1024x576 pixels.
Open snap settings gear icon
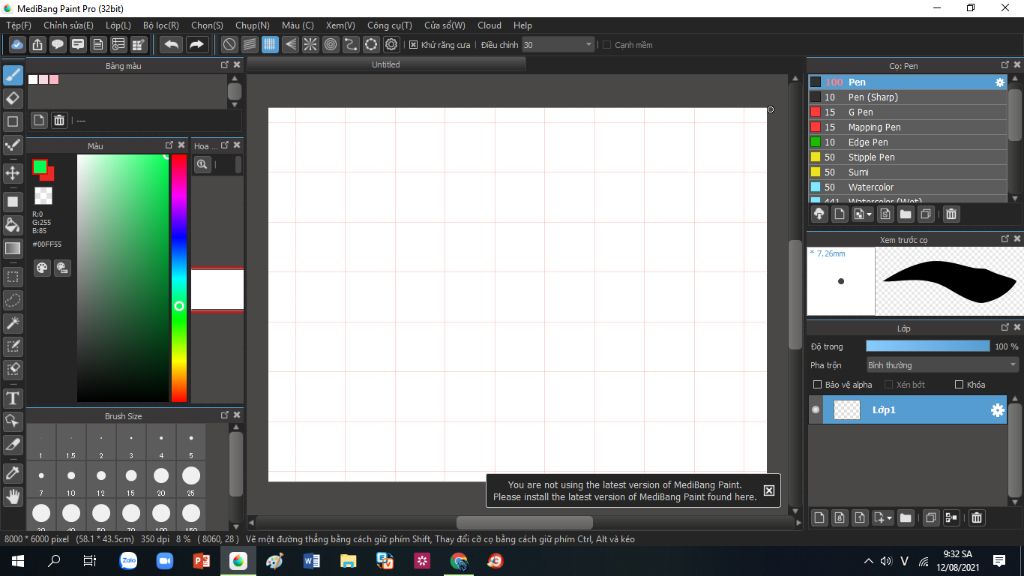click(x=391, y=44)
